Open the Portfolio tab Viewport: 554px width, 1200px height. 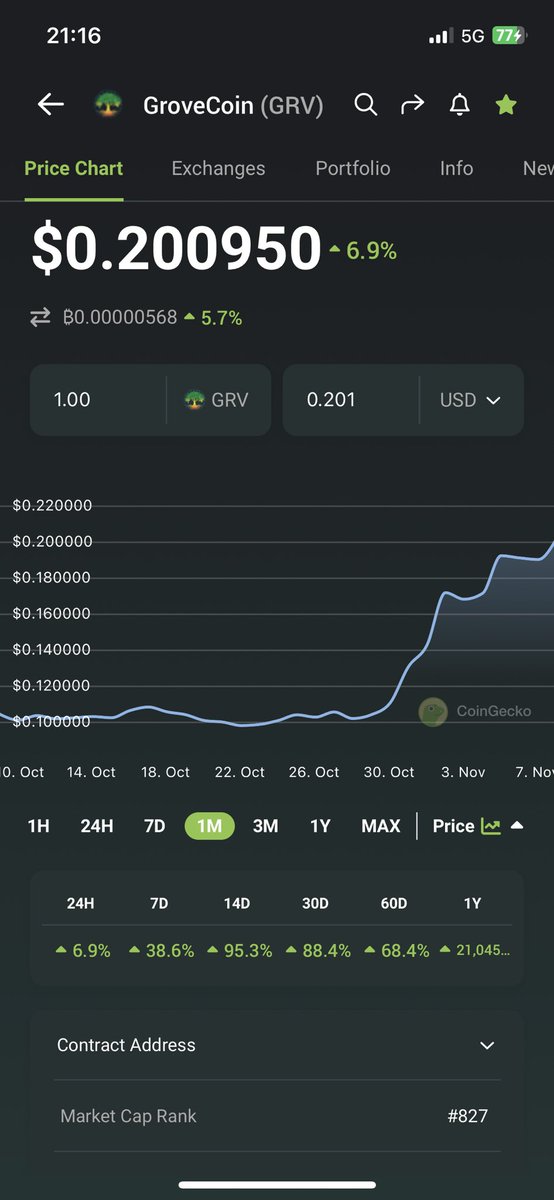[x=353, y=168]
